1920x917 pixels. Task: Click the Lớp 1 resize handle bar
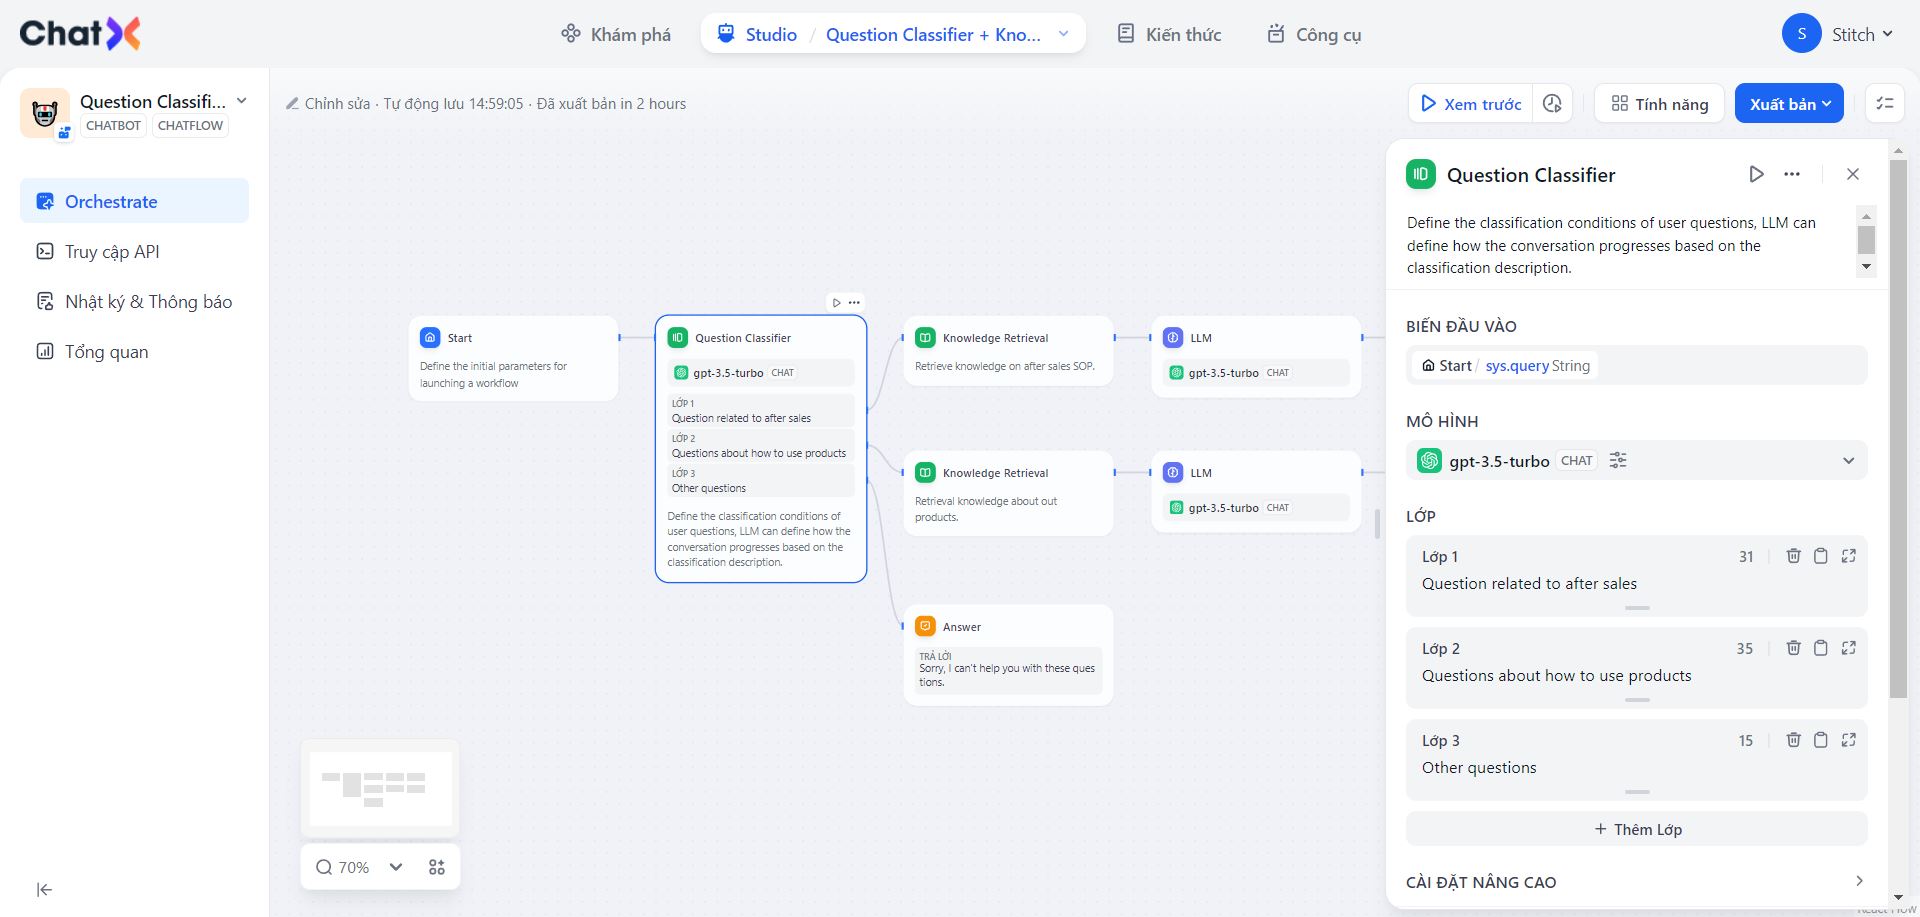[x=1637, y=608]
